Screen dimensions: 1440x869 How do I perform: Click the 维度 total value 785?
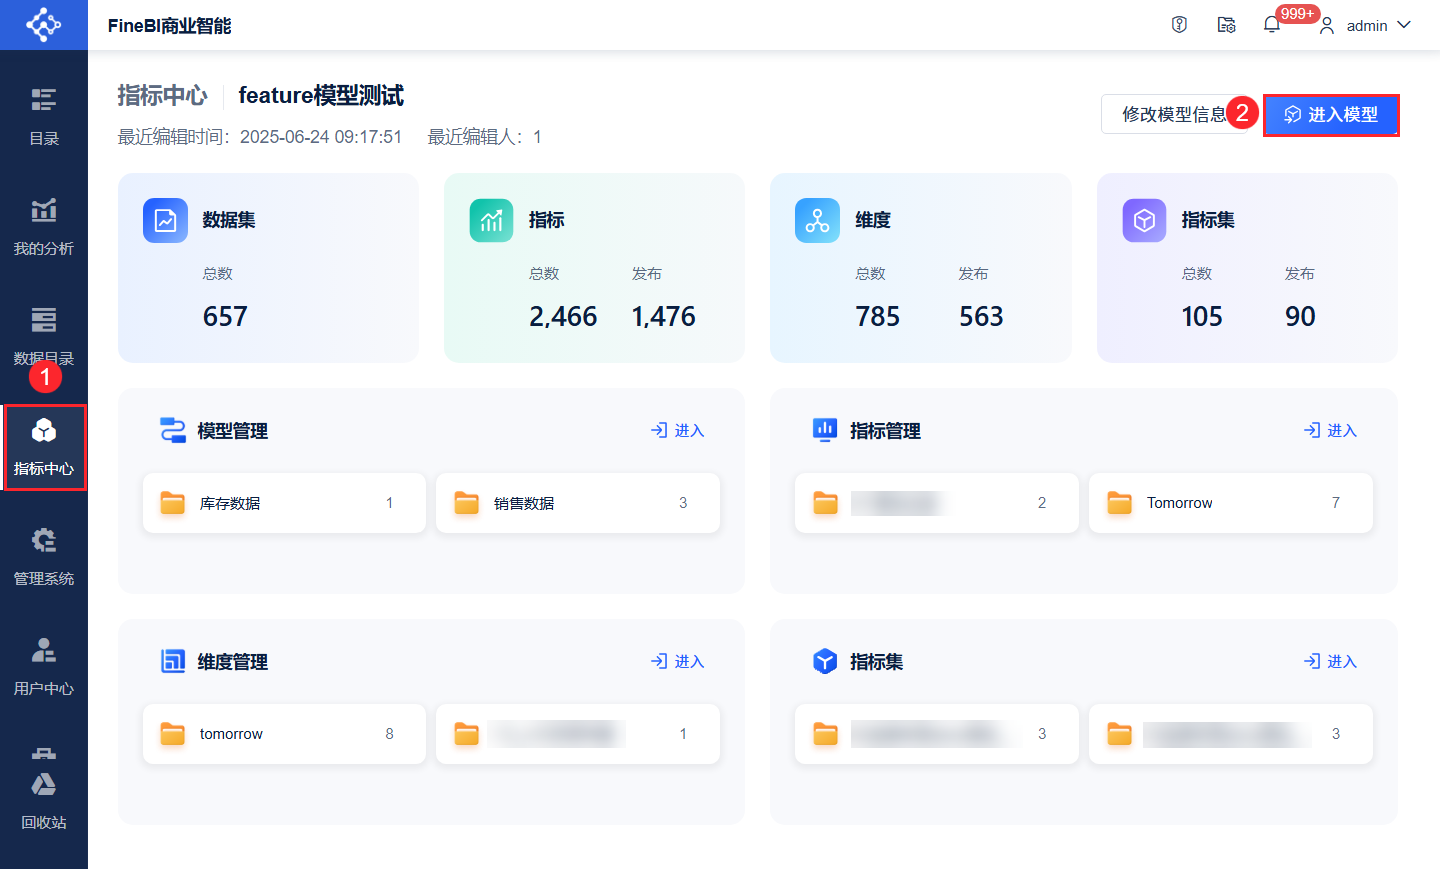[x=878, y=317]
